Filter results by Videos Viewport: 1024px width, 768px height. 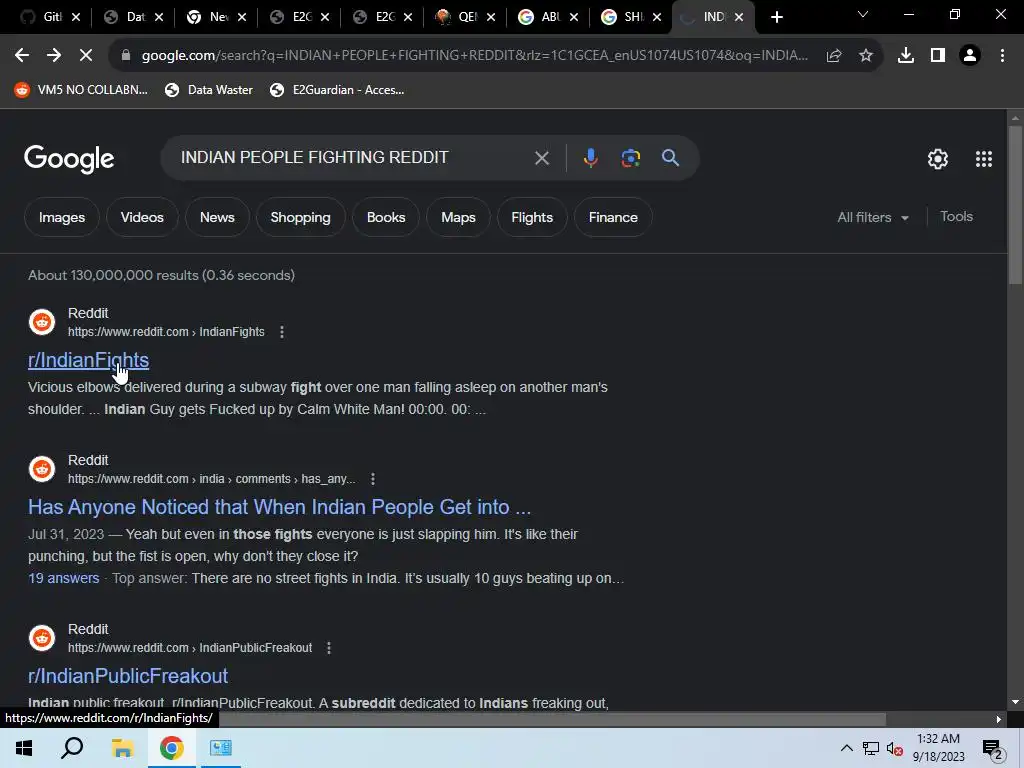(142, 217)
